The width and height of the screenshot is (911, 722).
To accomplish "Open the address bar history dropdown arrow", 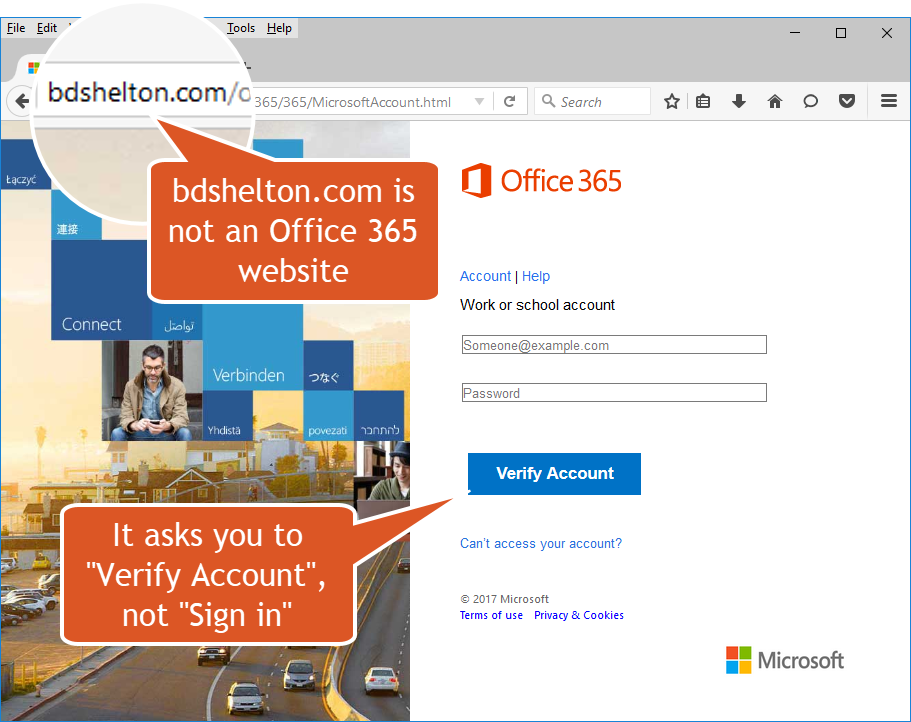I will pos(479,101).
